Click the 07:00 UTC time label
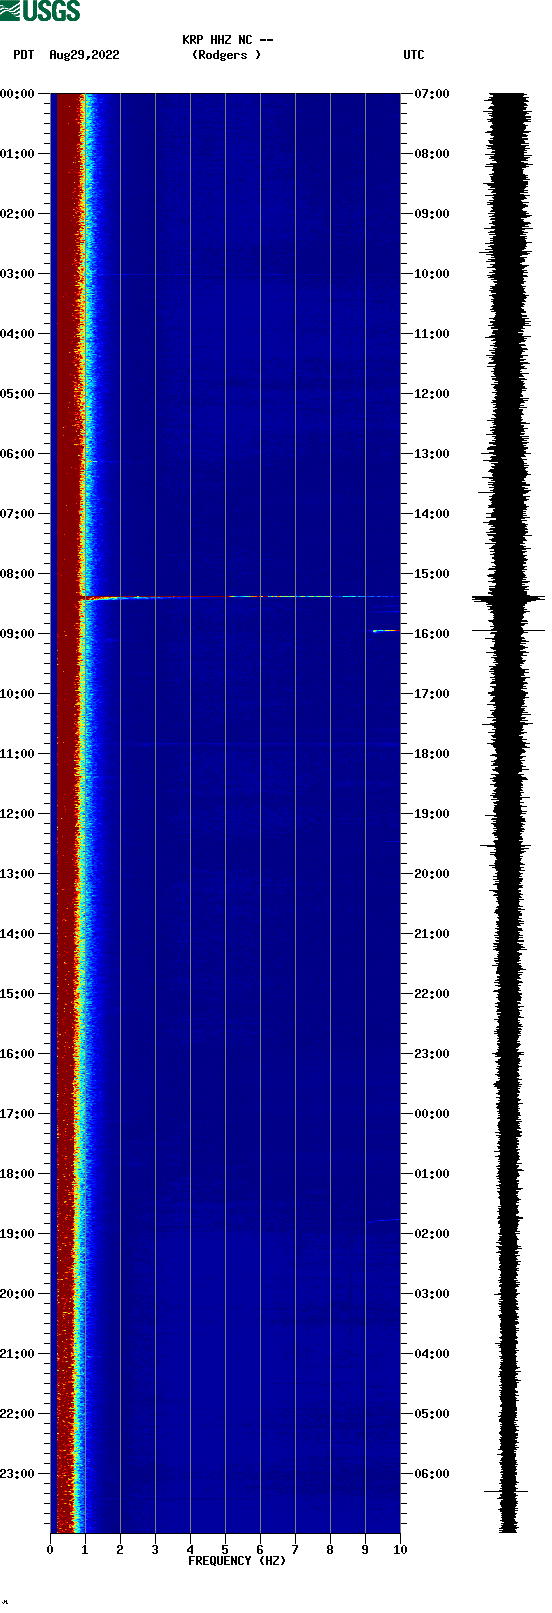Screen dimensions: 552x1613 [x=432, y=94]
